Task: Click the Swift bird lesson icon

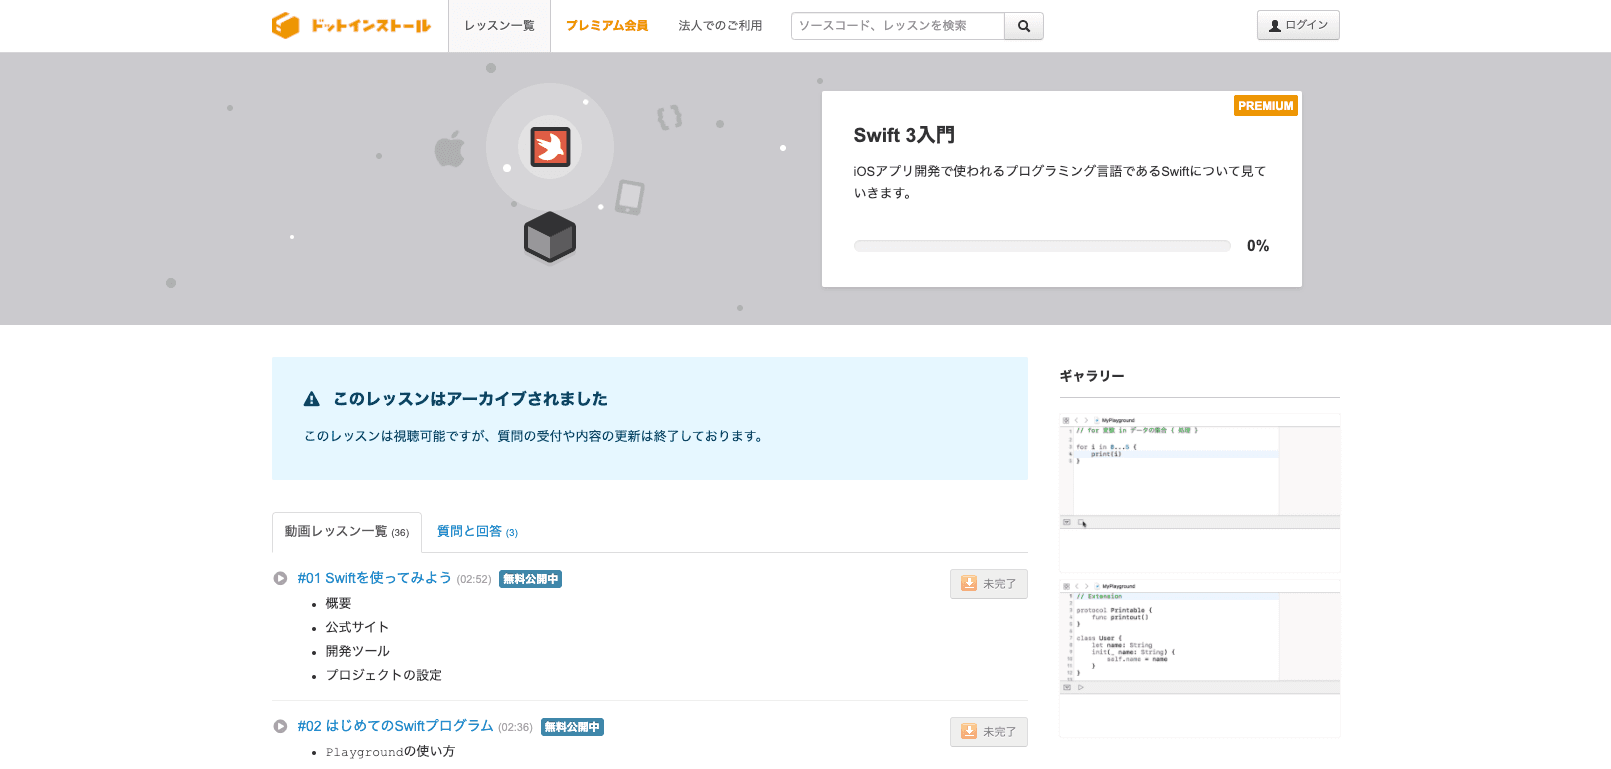Action: 550,147
